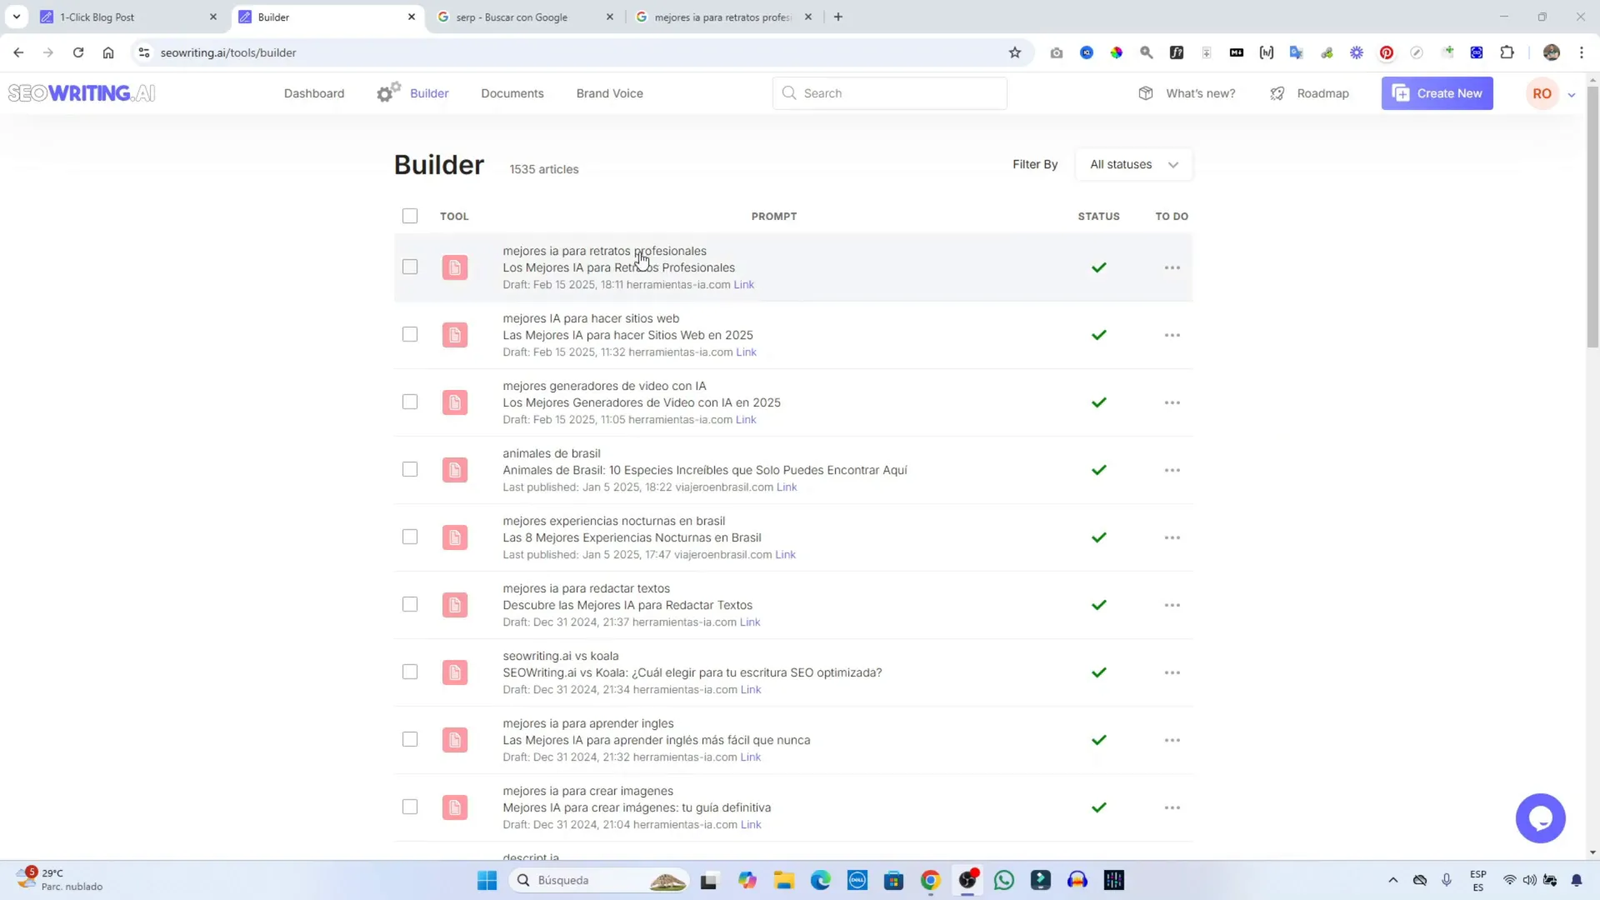The width and height of the screenshot is (1600, 900).
Task: Bookmark this page with star icon
Action: tap(1015, 53)
